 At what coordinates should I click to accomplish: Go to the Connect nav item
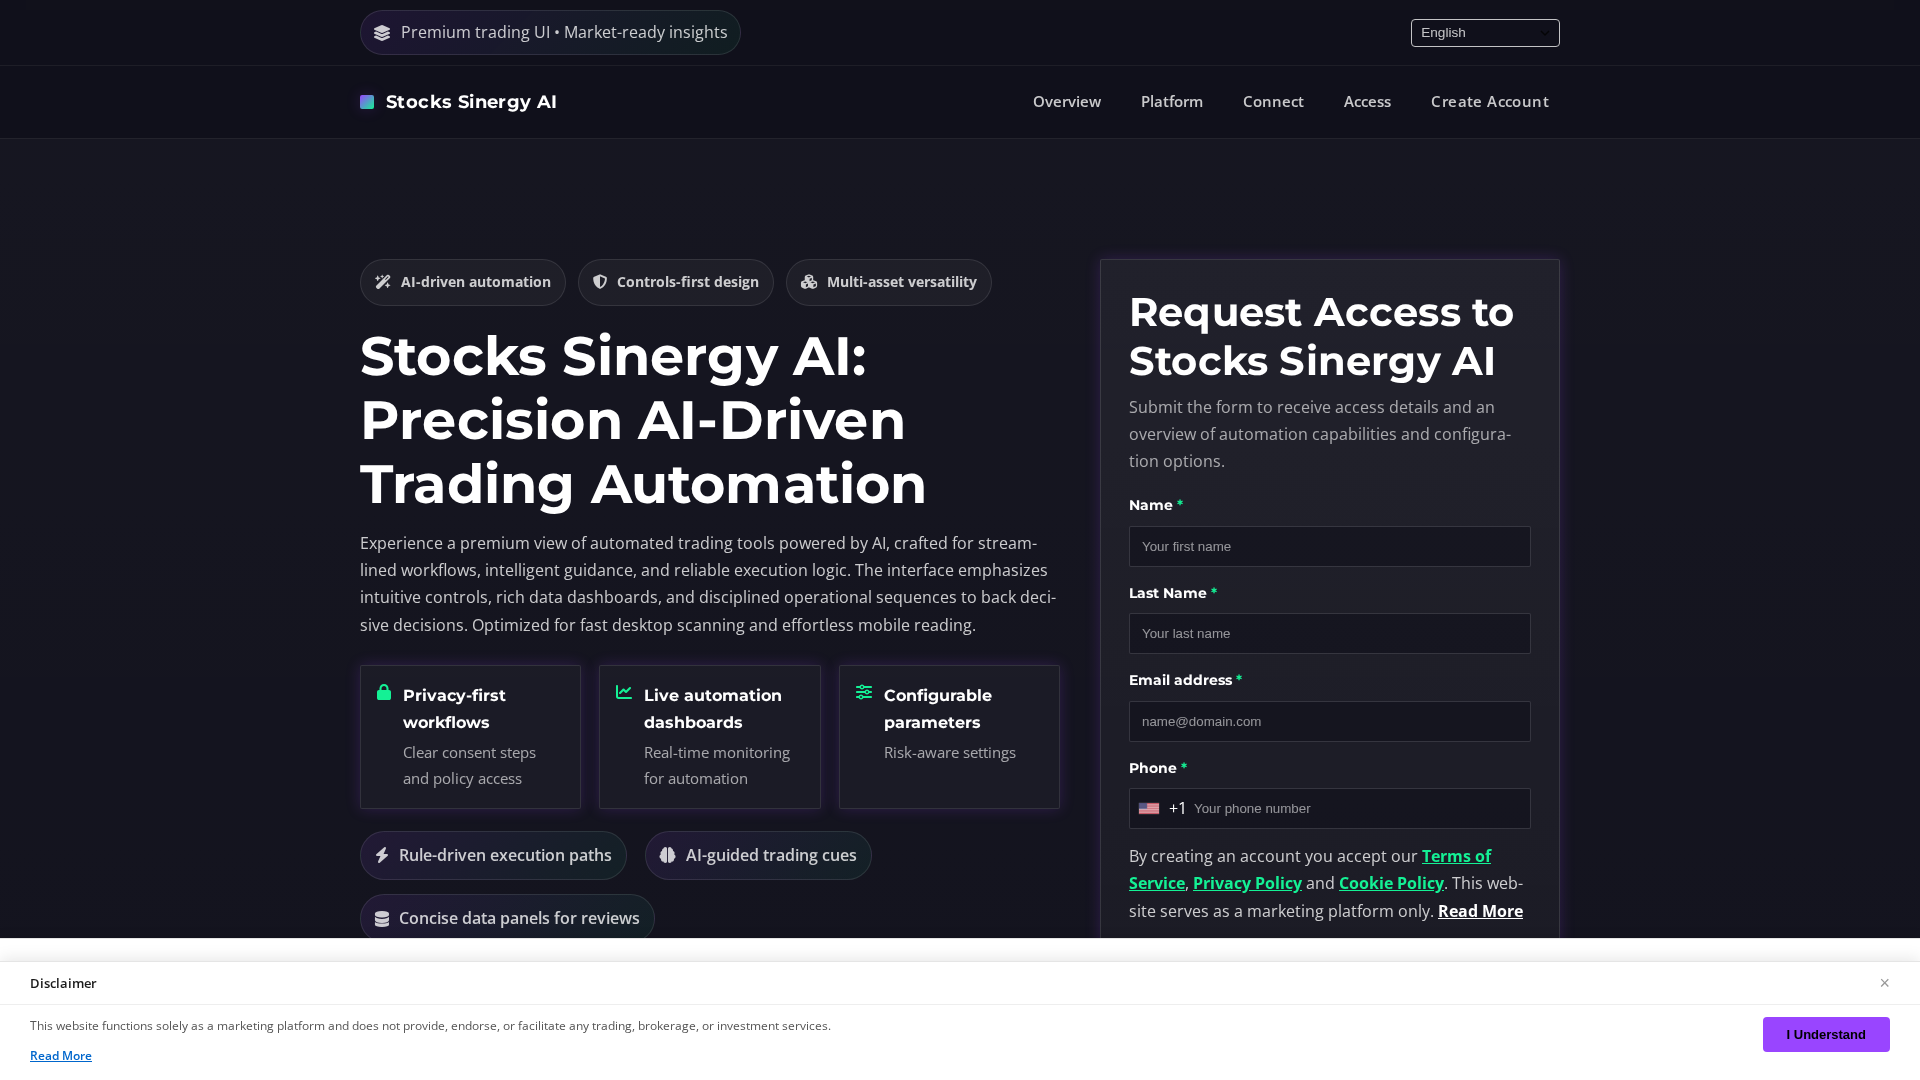tap(1273, 102)
